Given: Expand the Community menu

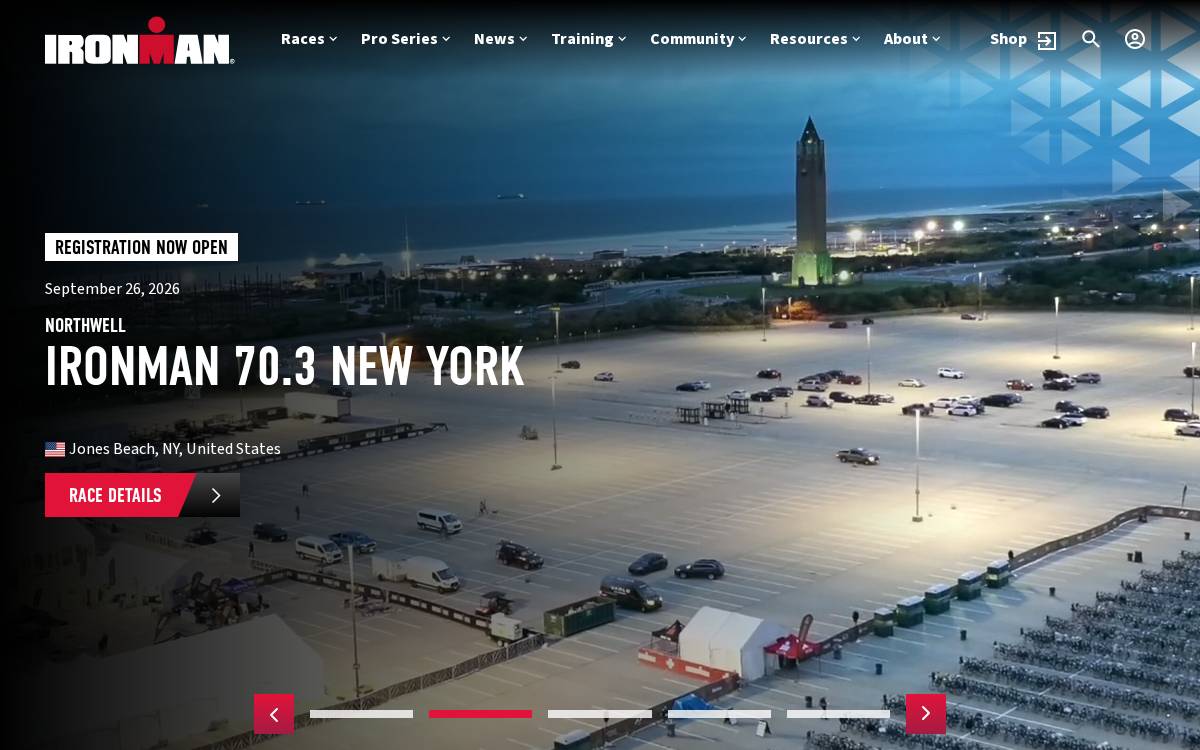Looking at the screenshot, I should coord(699,39).
